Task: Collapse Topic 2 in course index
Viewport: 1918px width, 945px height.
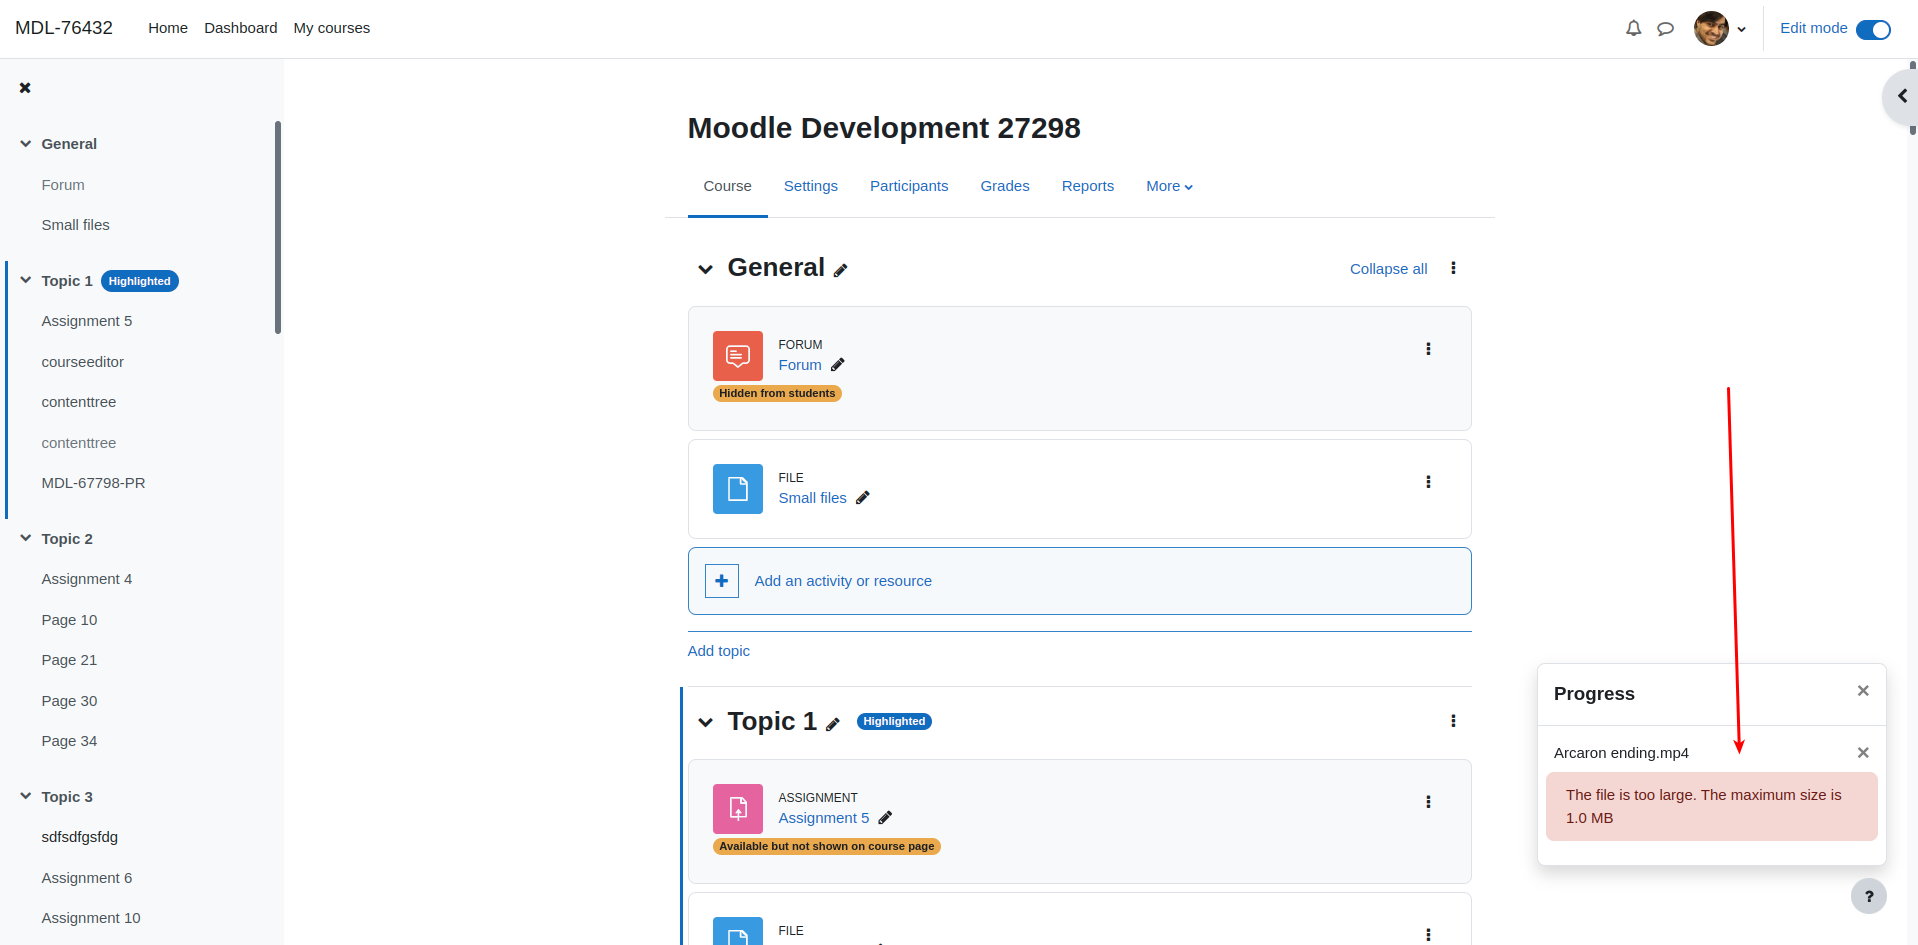Action: click(26, 539)
